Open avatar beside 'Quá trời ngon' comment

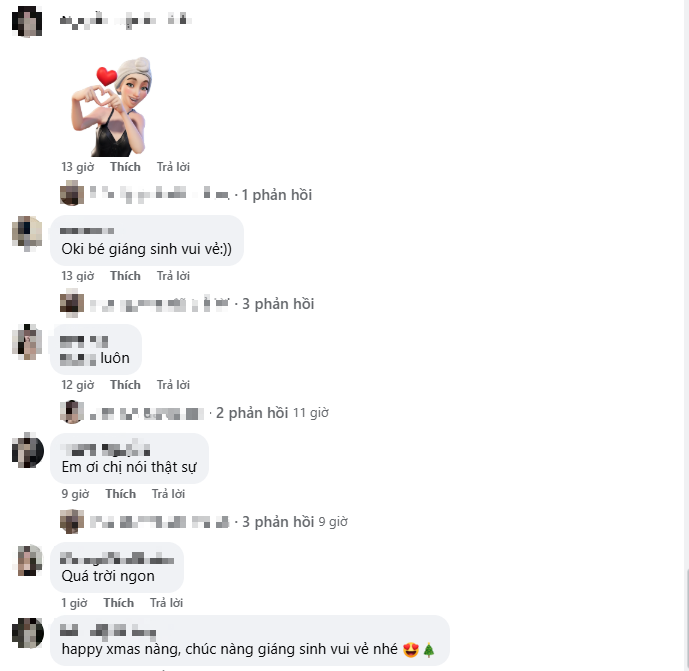[x=29, y=560]
